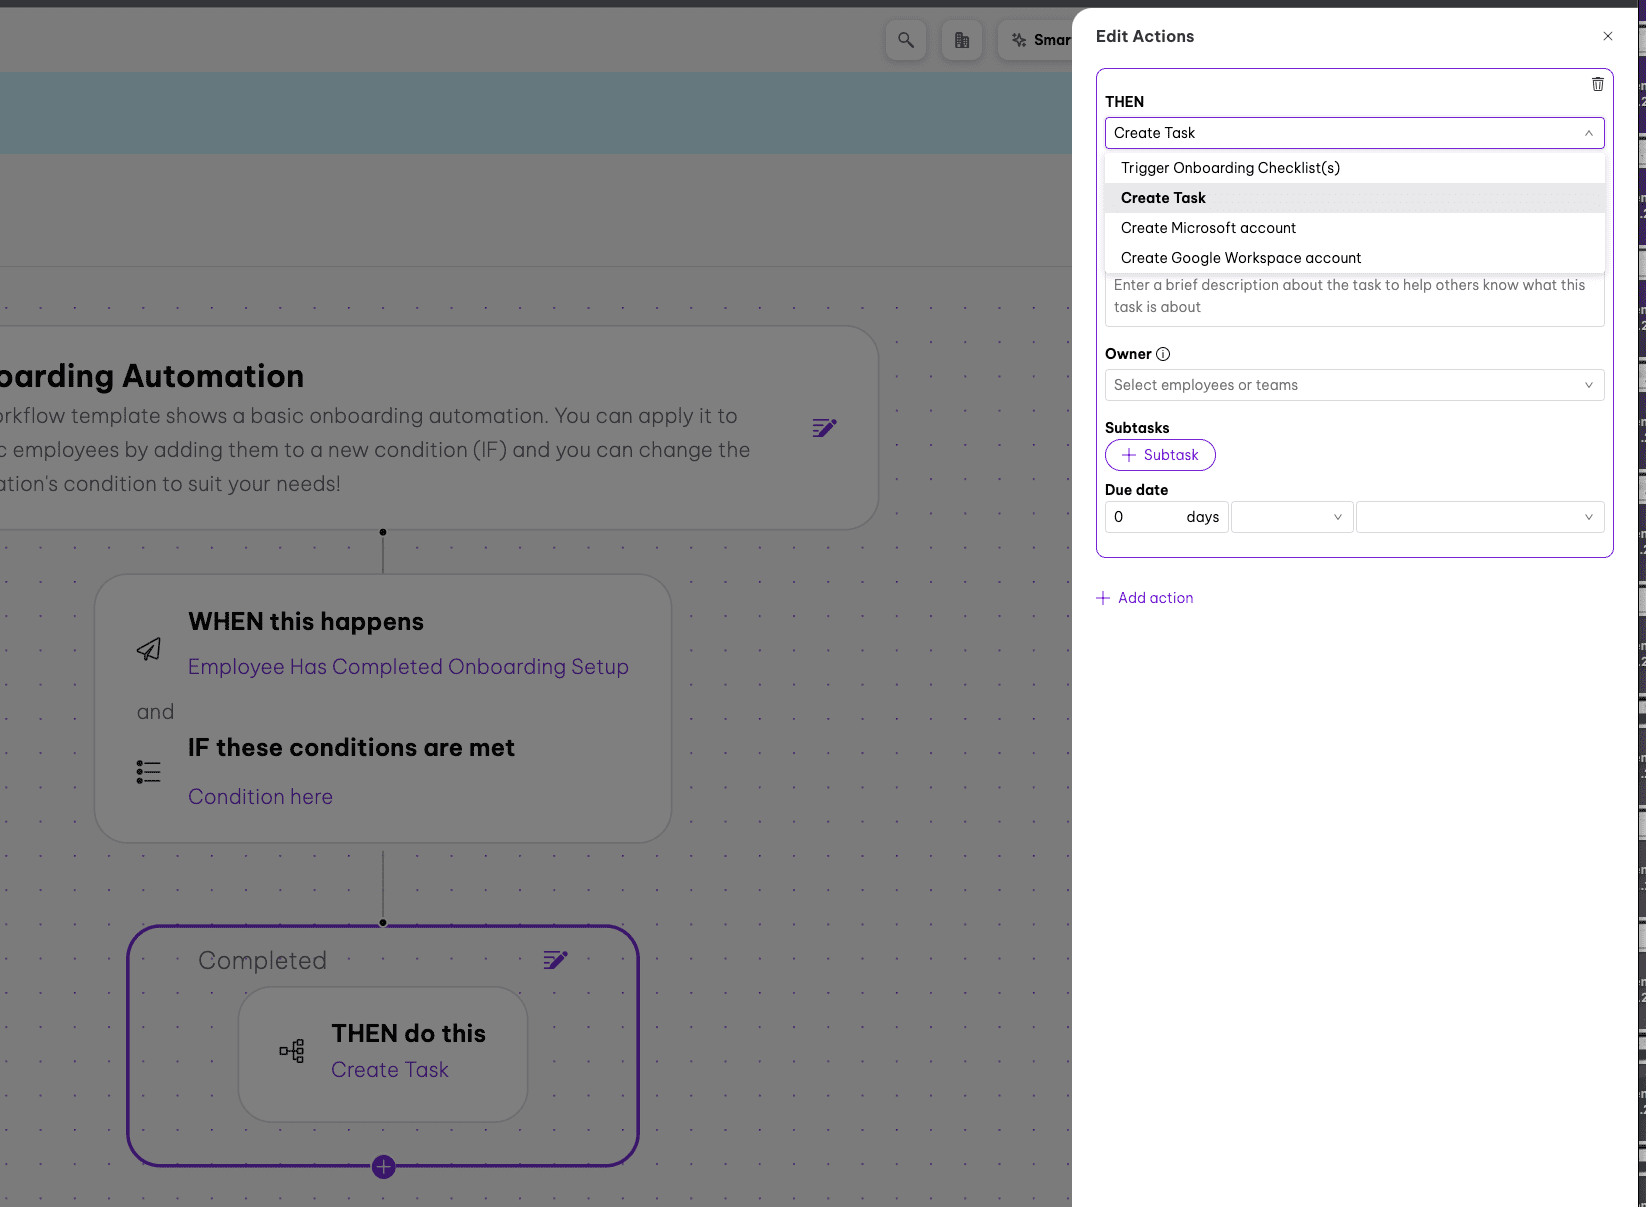Click the THEN do this heading
Viewport: 1646px width, 1207px height.
[x=409, y=1034]
